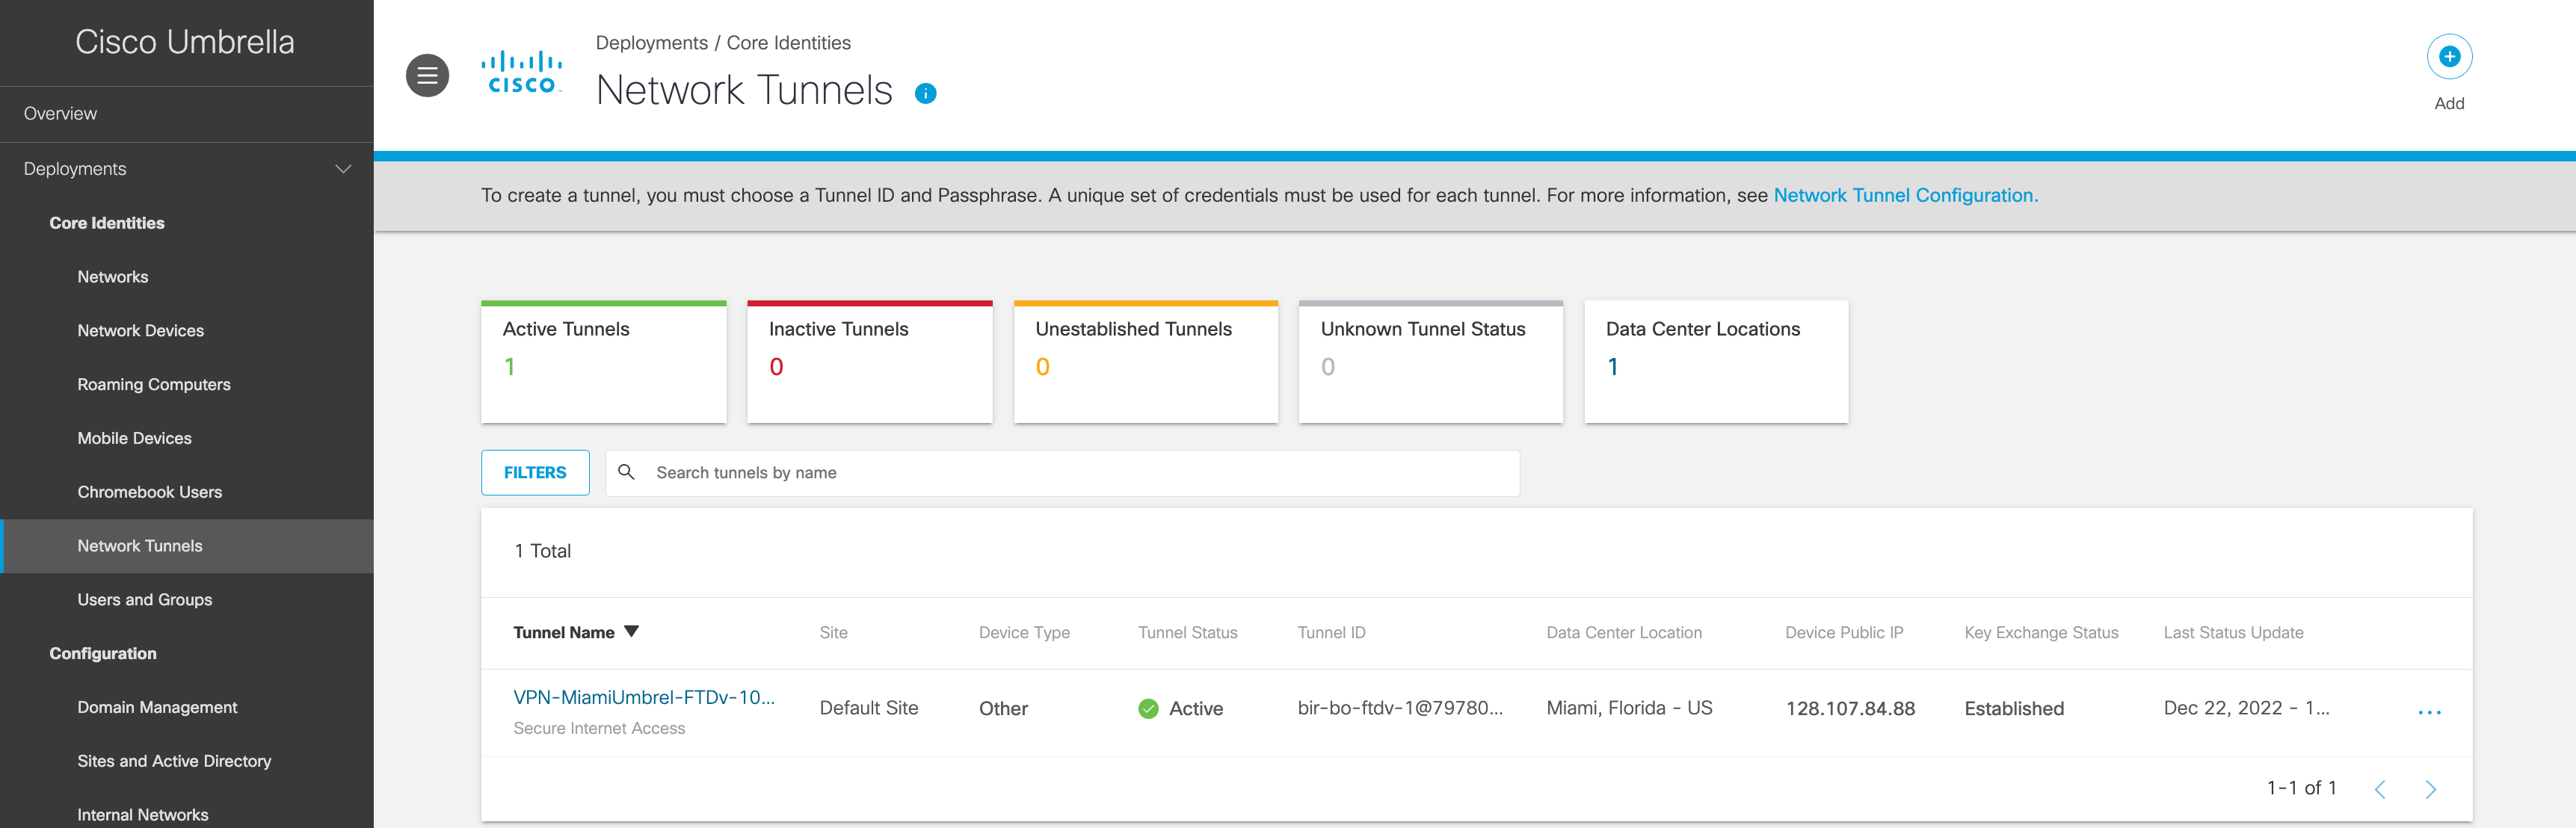Go to the previous results page
This screenshot has width=2576, height=828.
pyautogui.click(x=2379, y=789)
